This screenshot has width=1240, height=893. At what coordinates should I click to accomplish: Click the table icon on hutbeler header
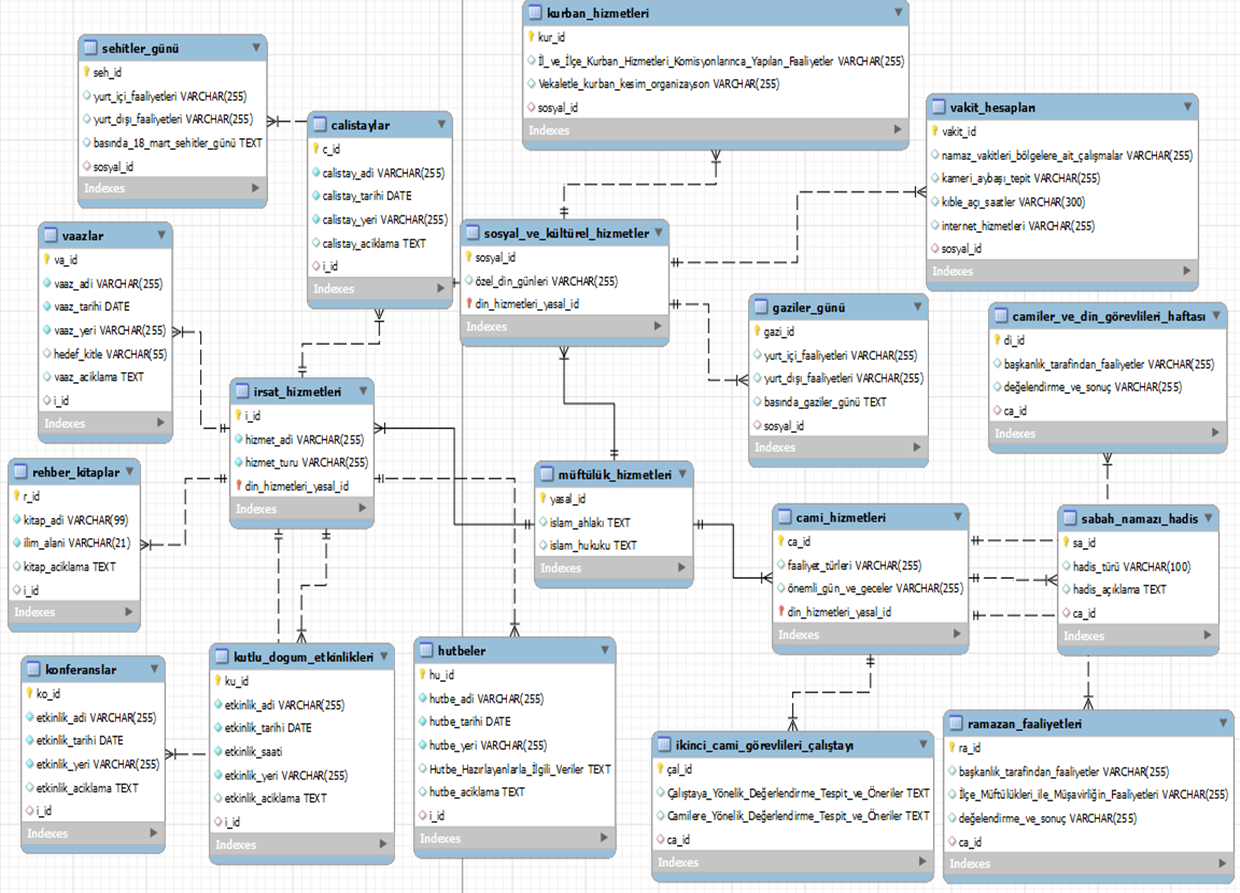click(427, 650)
